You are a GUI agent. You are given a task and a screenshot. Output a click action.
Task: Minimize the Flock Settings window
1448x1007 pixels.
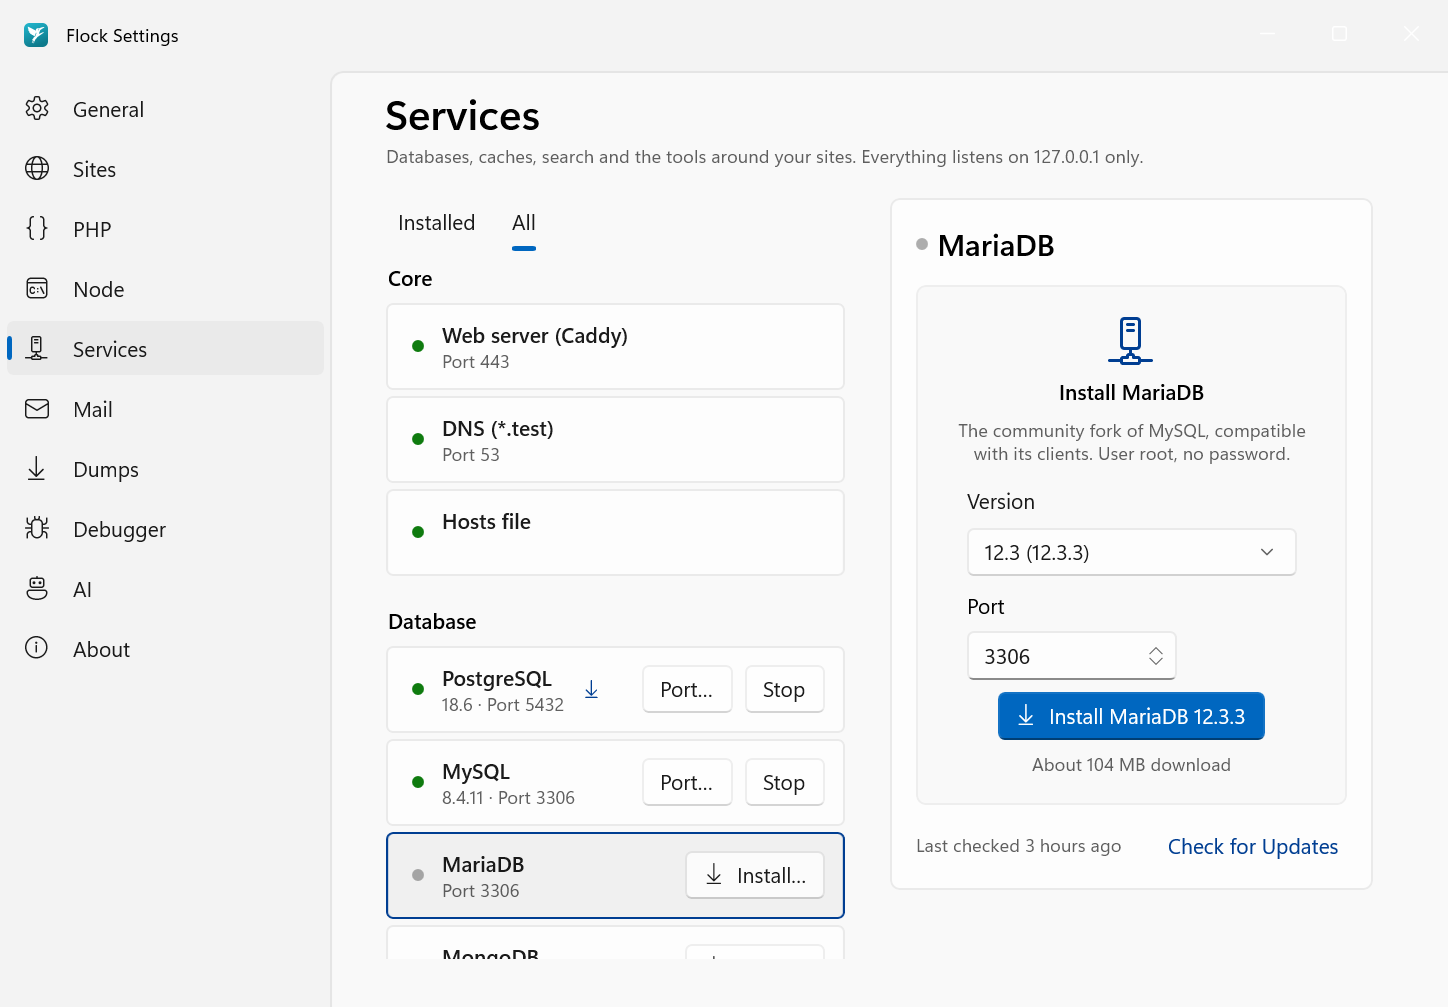click(1267, 34)
